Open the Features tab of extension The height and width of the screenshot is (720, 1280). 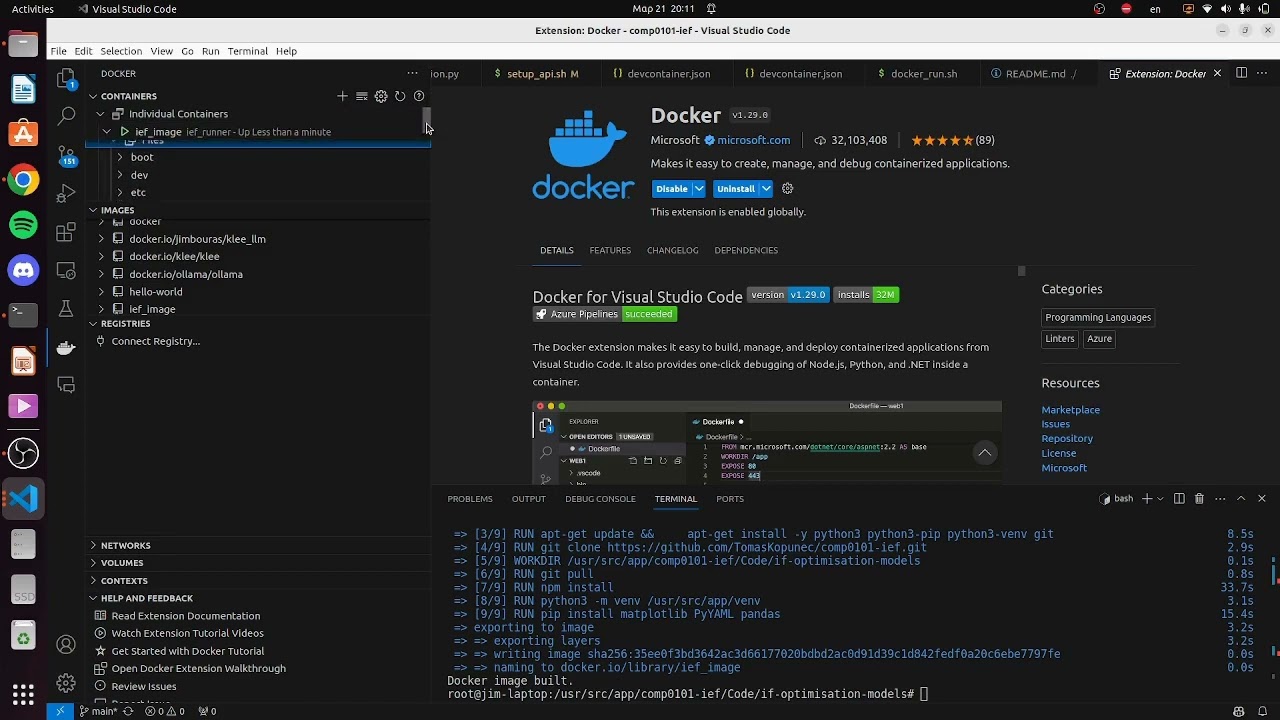pyautogui.click(x=610, y=250)
